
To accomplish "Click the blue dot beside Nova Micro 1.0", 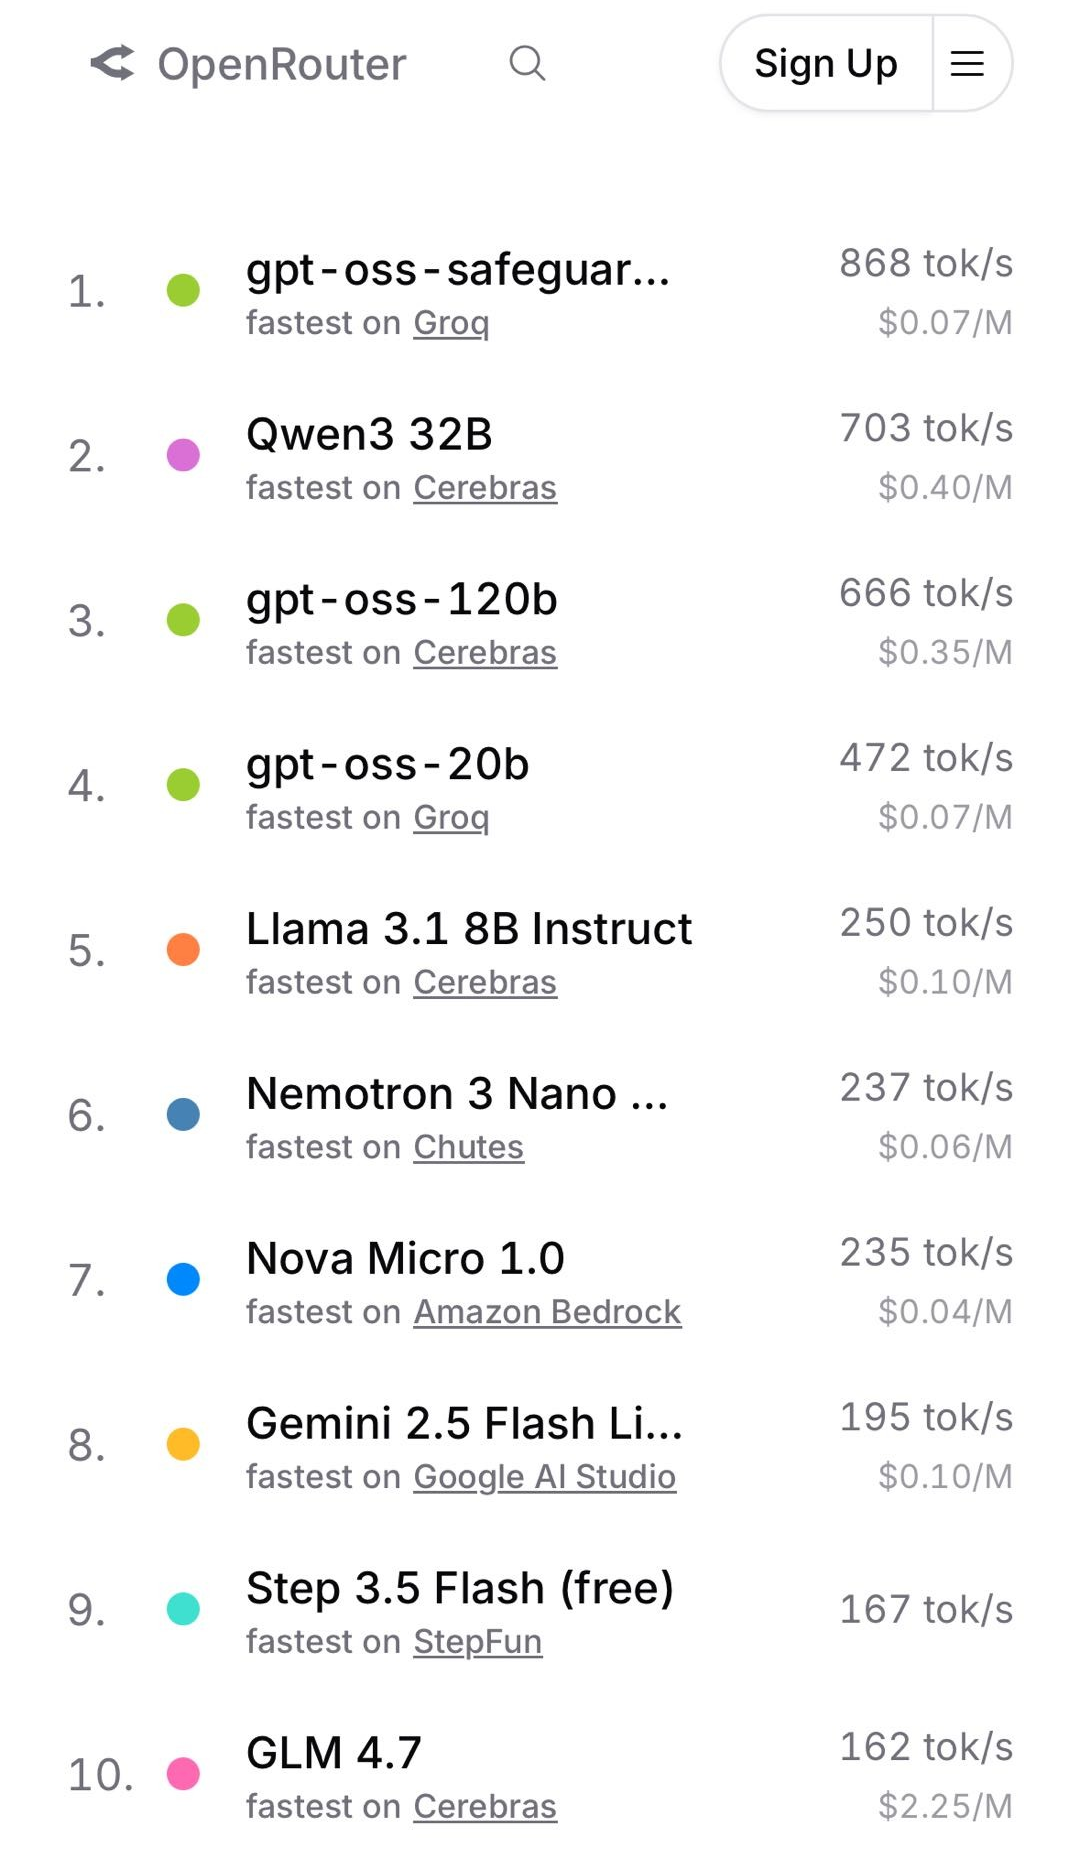I will click(x=183, y=1279).
